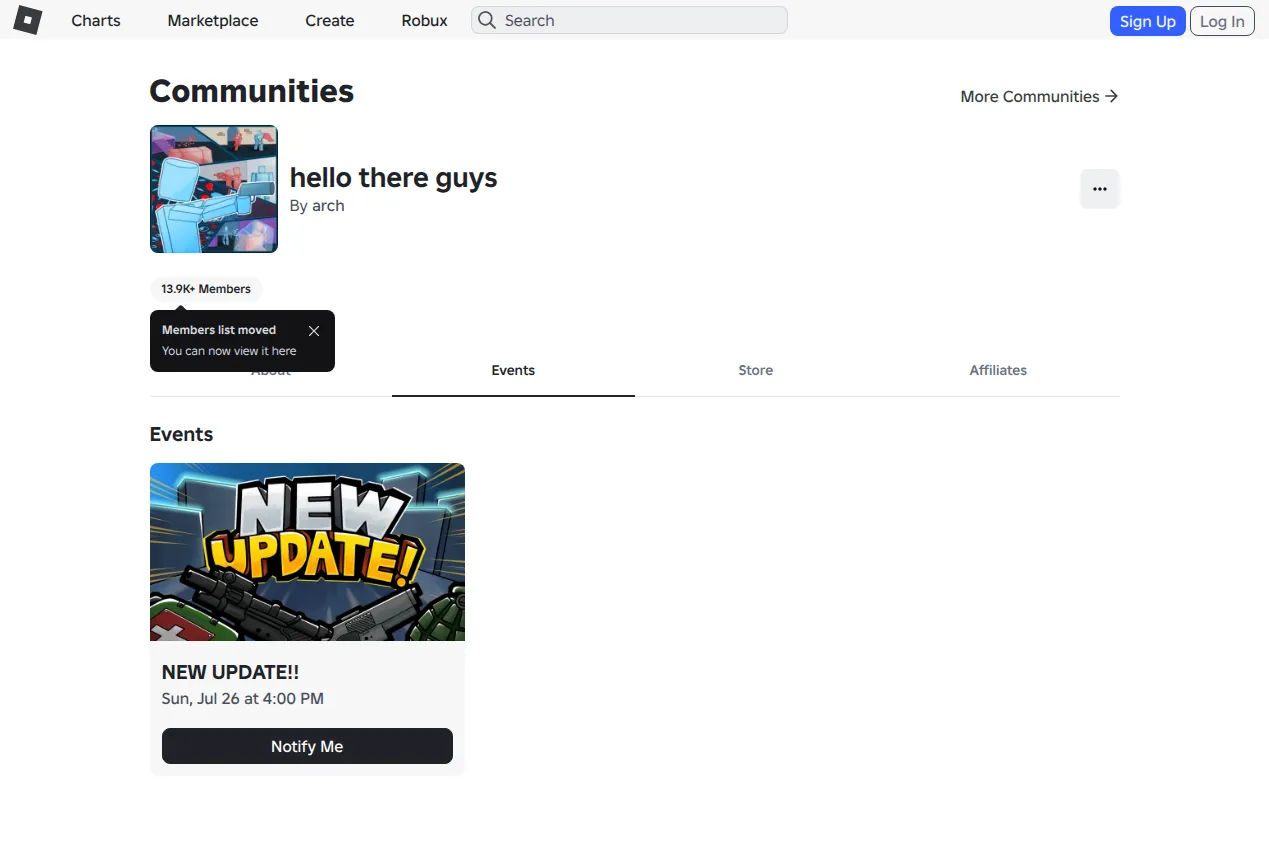Switch to the Affiliates tab

pos(998,370)
